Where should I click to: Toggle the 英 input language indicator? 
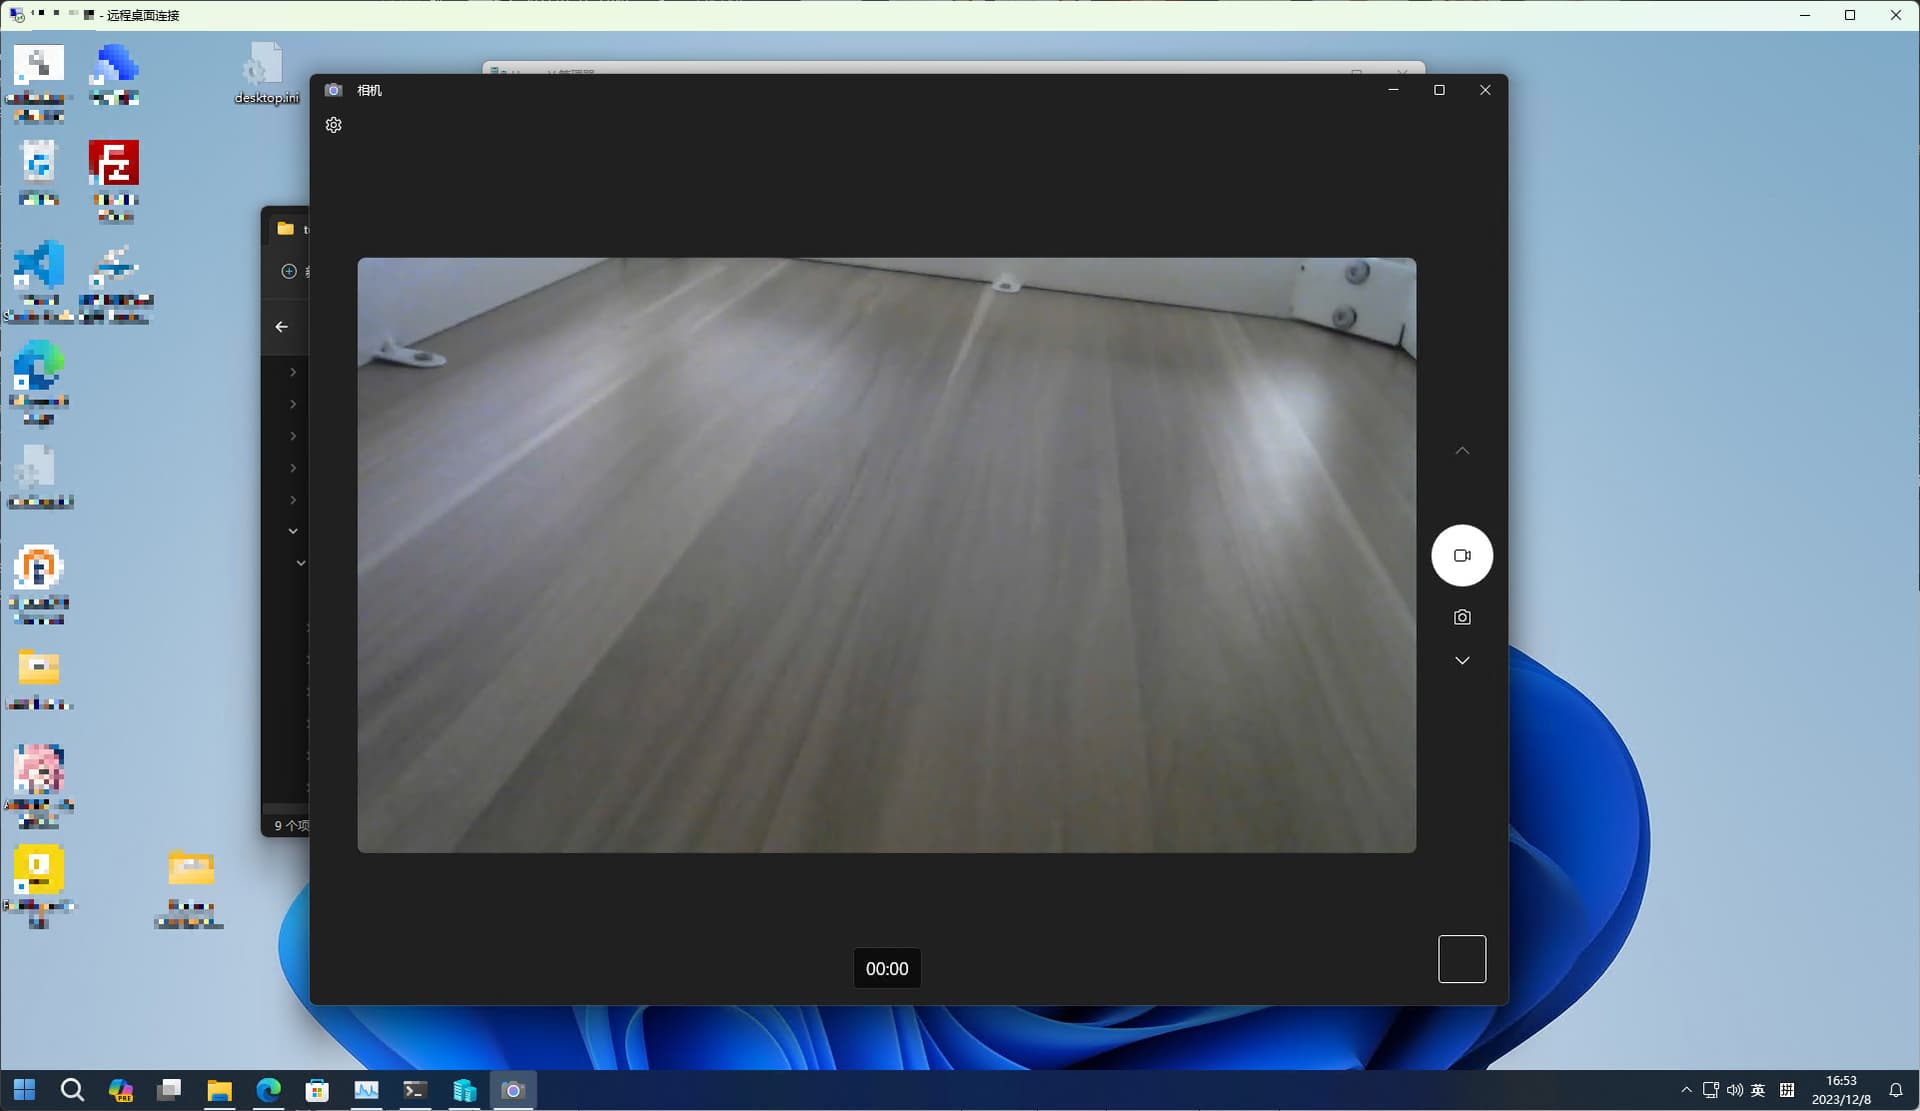(x=1758, y=1090)
